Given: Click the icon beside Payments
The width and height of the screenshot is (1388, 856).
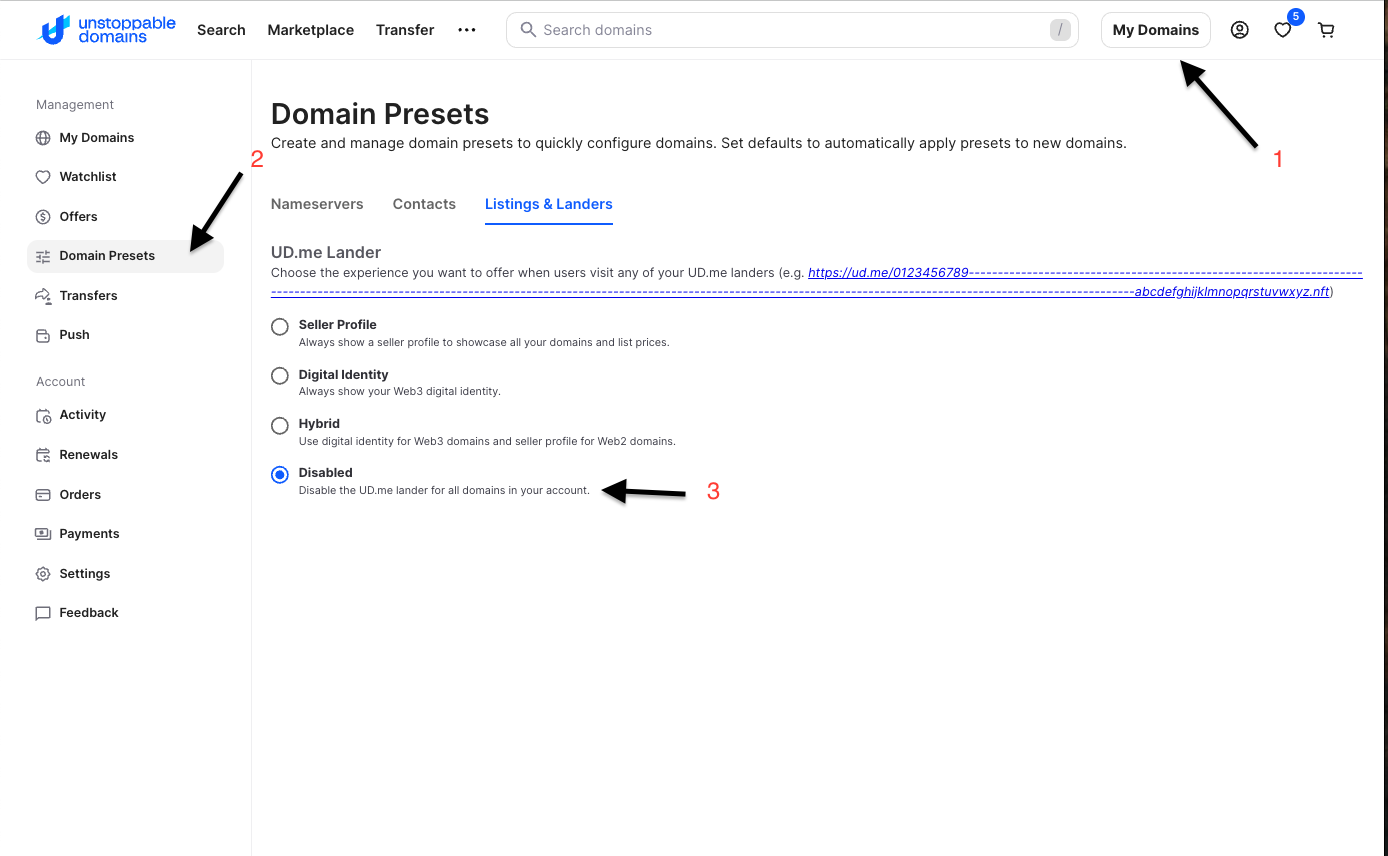Looking at the screenshot, I should tap(43, 534).
